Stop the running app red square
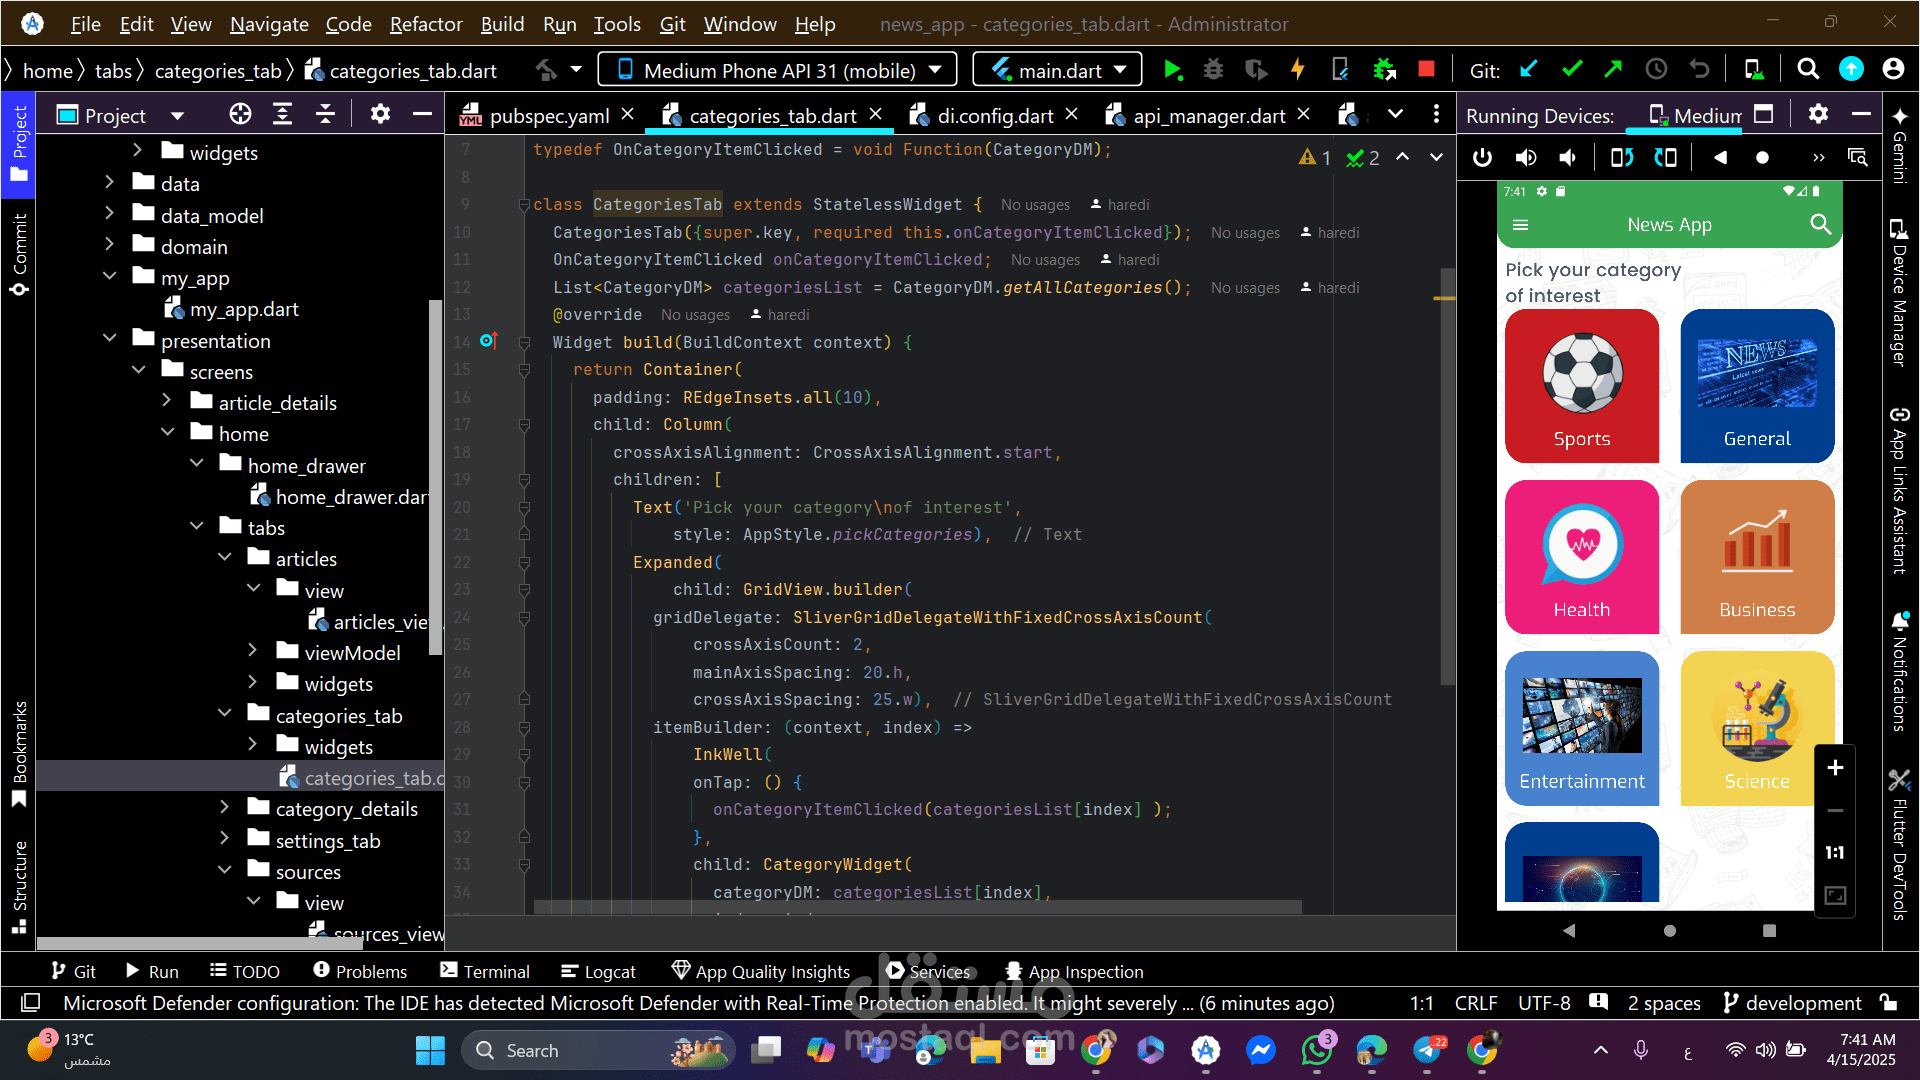 point(1427,69)
